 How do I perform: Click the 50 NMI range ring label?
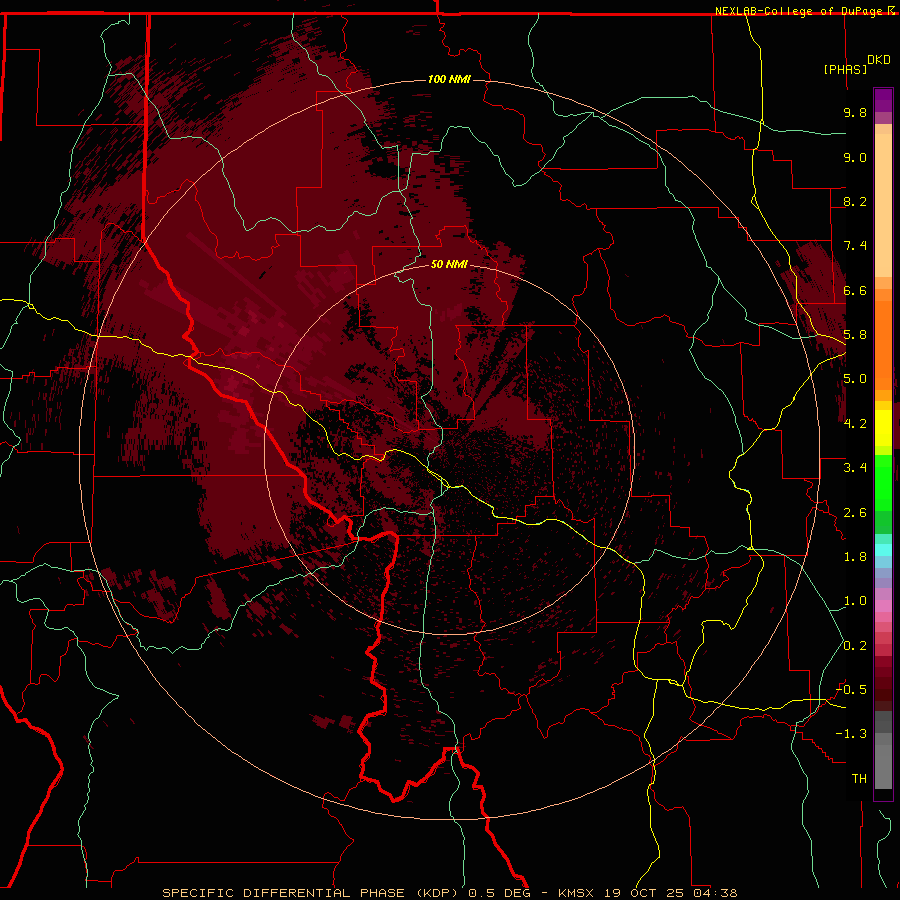point(449,264)
